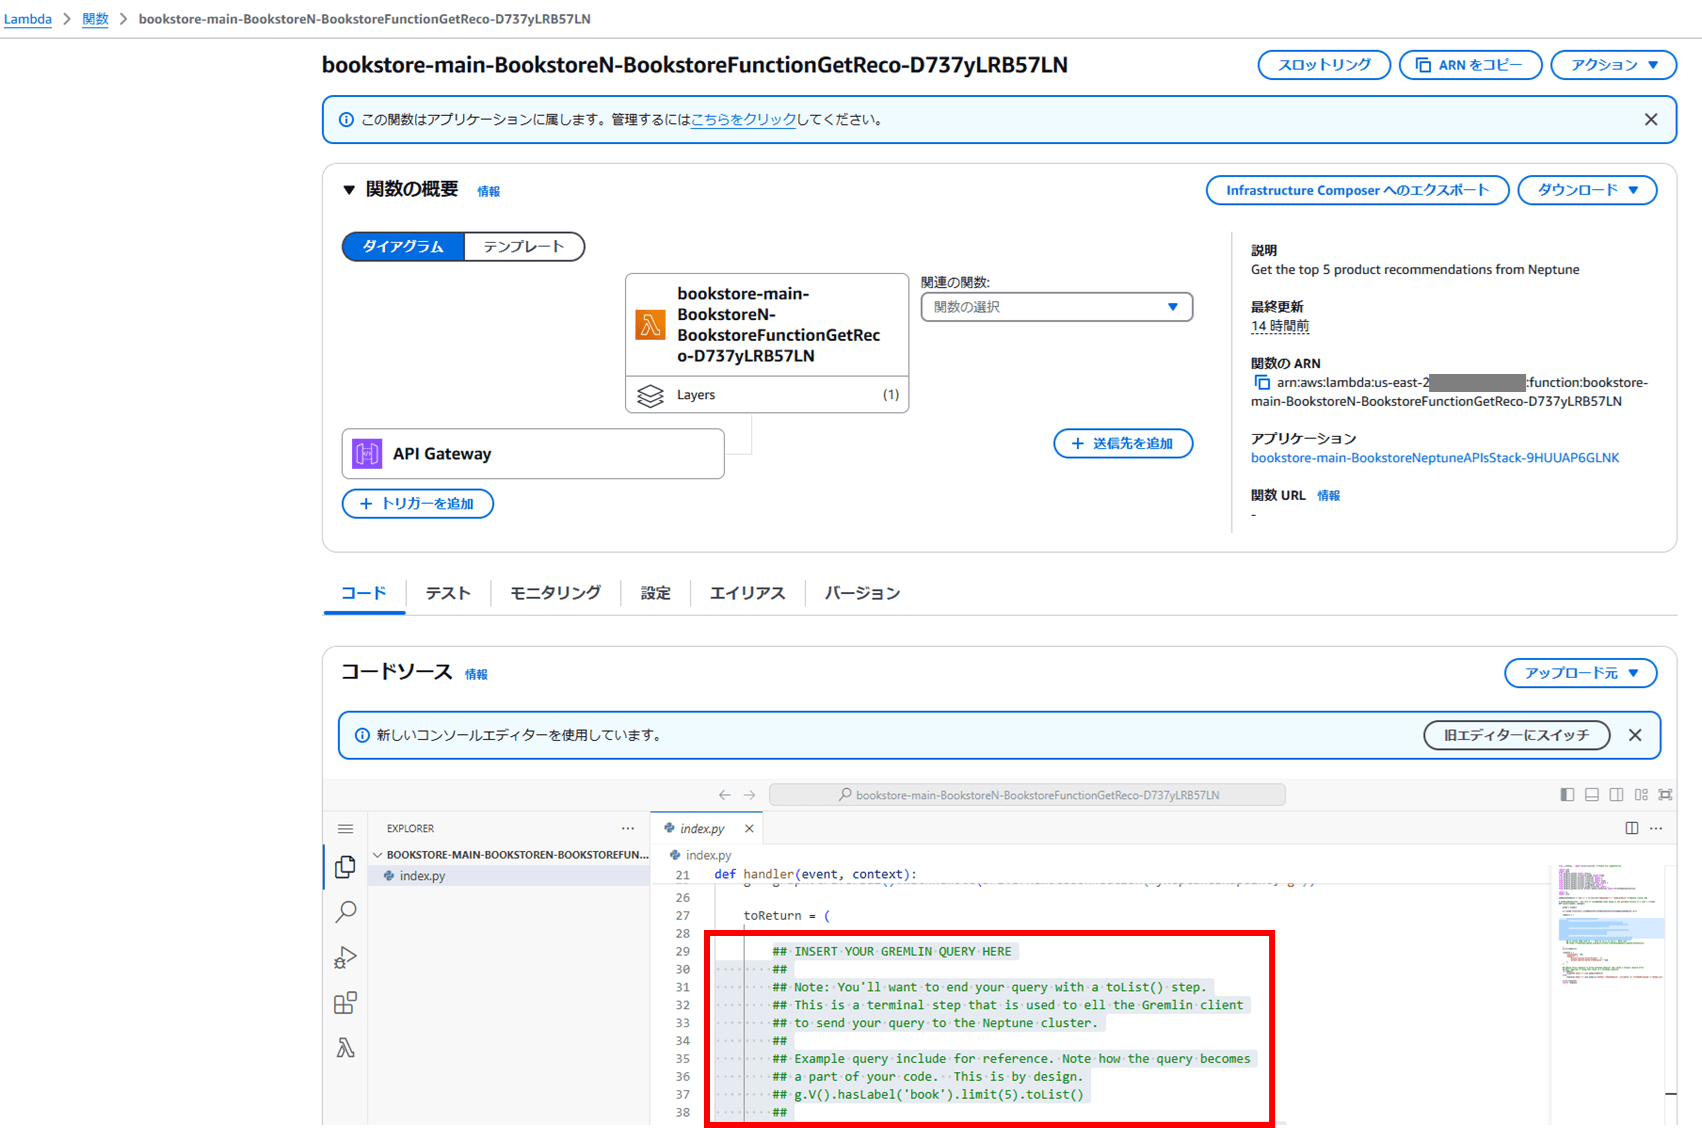The height and width of the screenshot is (1128, 1702).
Task: Open editor more actions ellipsis
Action: (x=1656, y=828)
